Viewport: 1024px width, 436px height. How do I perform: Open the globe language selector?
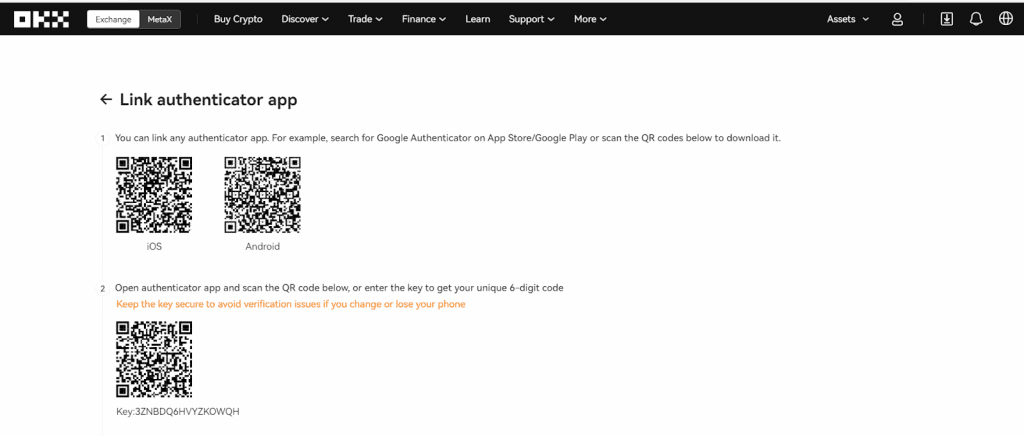(x=1006, y=20)
